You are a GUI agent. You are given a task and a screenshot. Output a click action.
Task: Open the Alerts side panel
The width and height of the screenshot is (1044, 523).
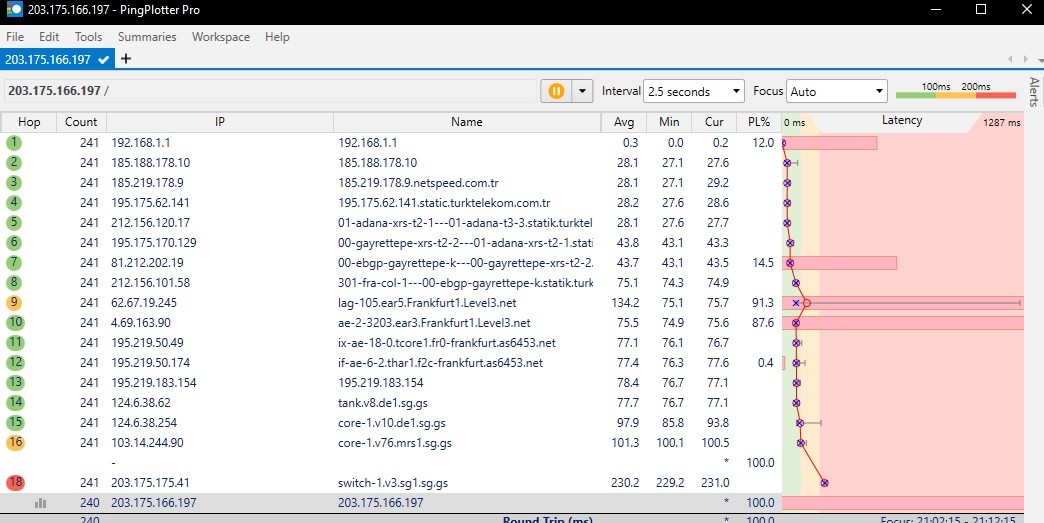[x=1034, y=92]
